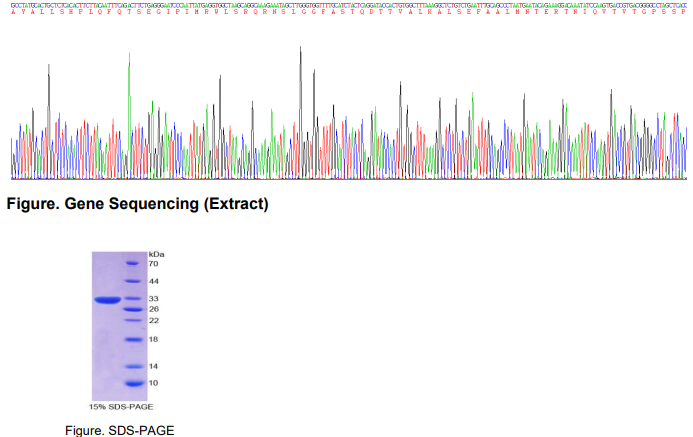The image size is (693, 437).
Task: Click the 'kDa' unit label
Action: (155, 254)
